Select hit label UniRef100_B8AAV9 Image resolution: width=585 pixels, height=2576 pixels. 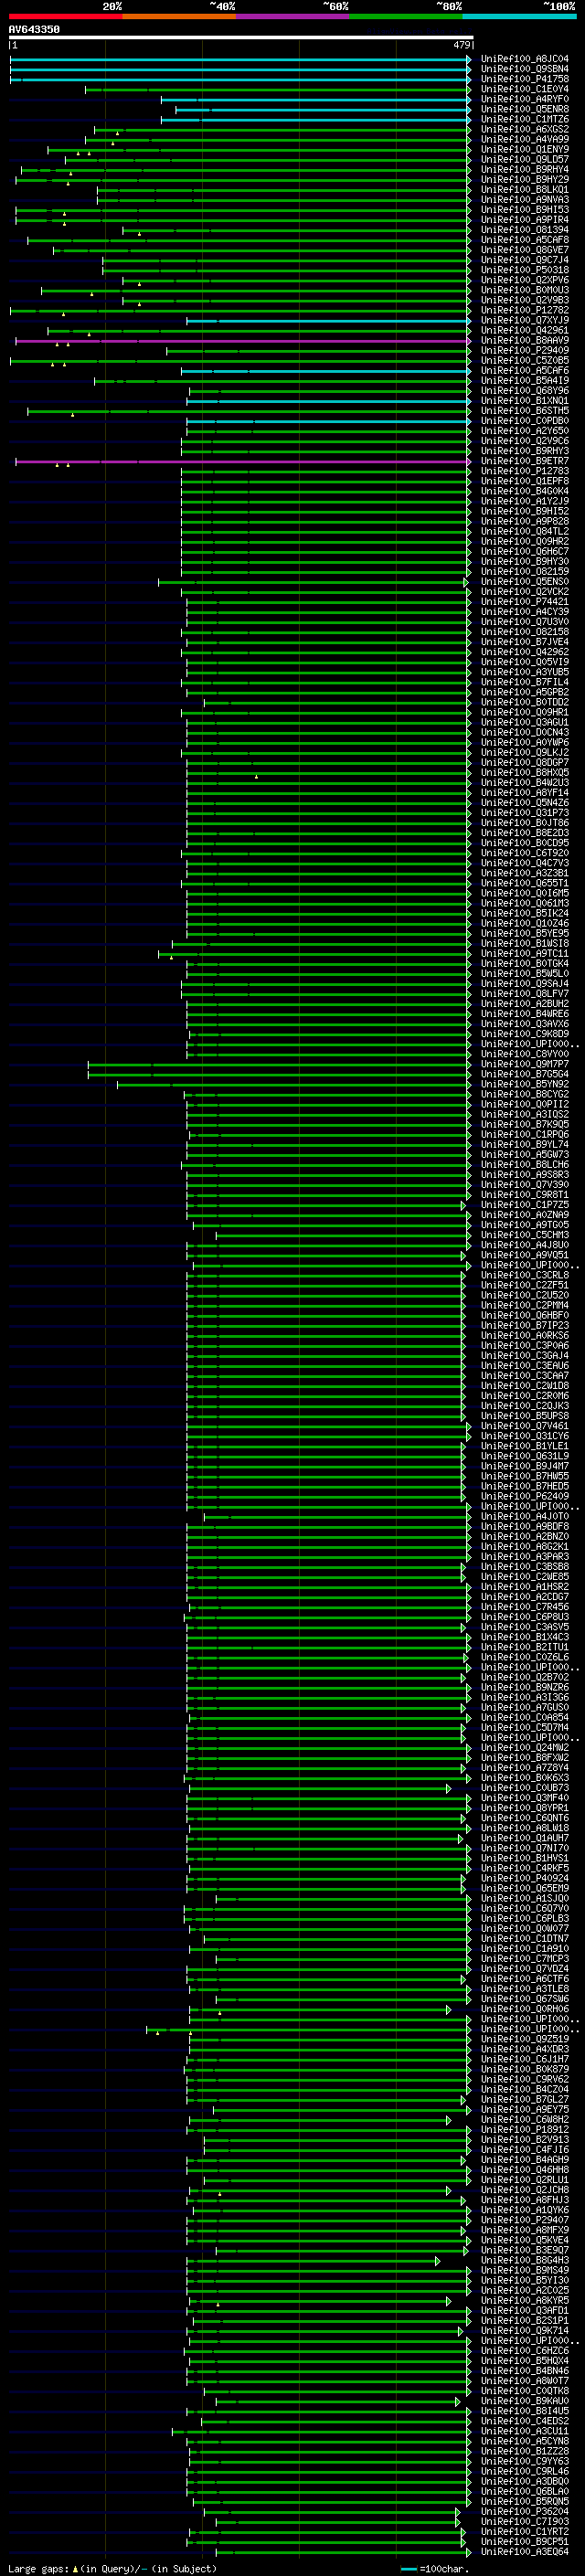point(525,340)
